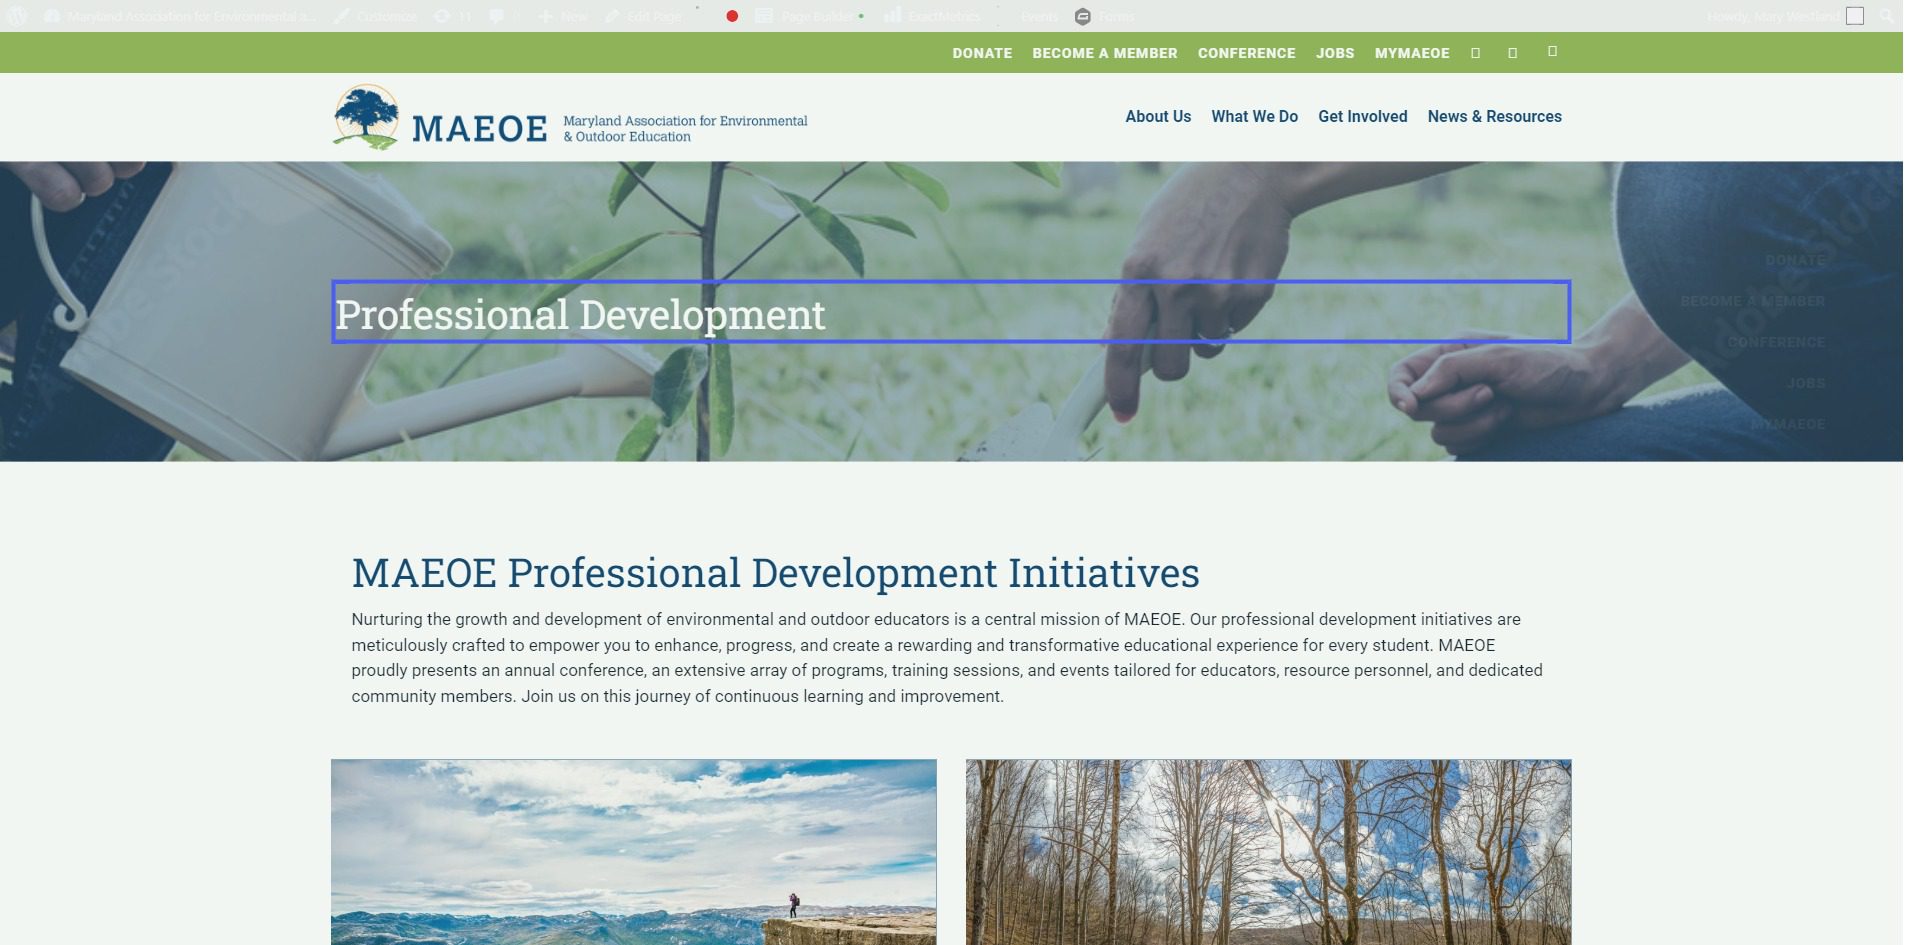Select the Professional Development heading block
Image resolution: width=1920 pixels, height=945 pixels.
tap(950, 312)
